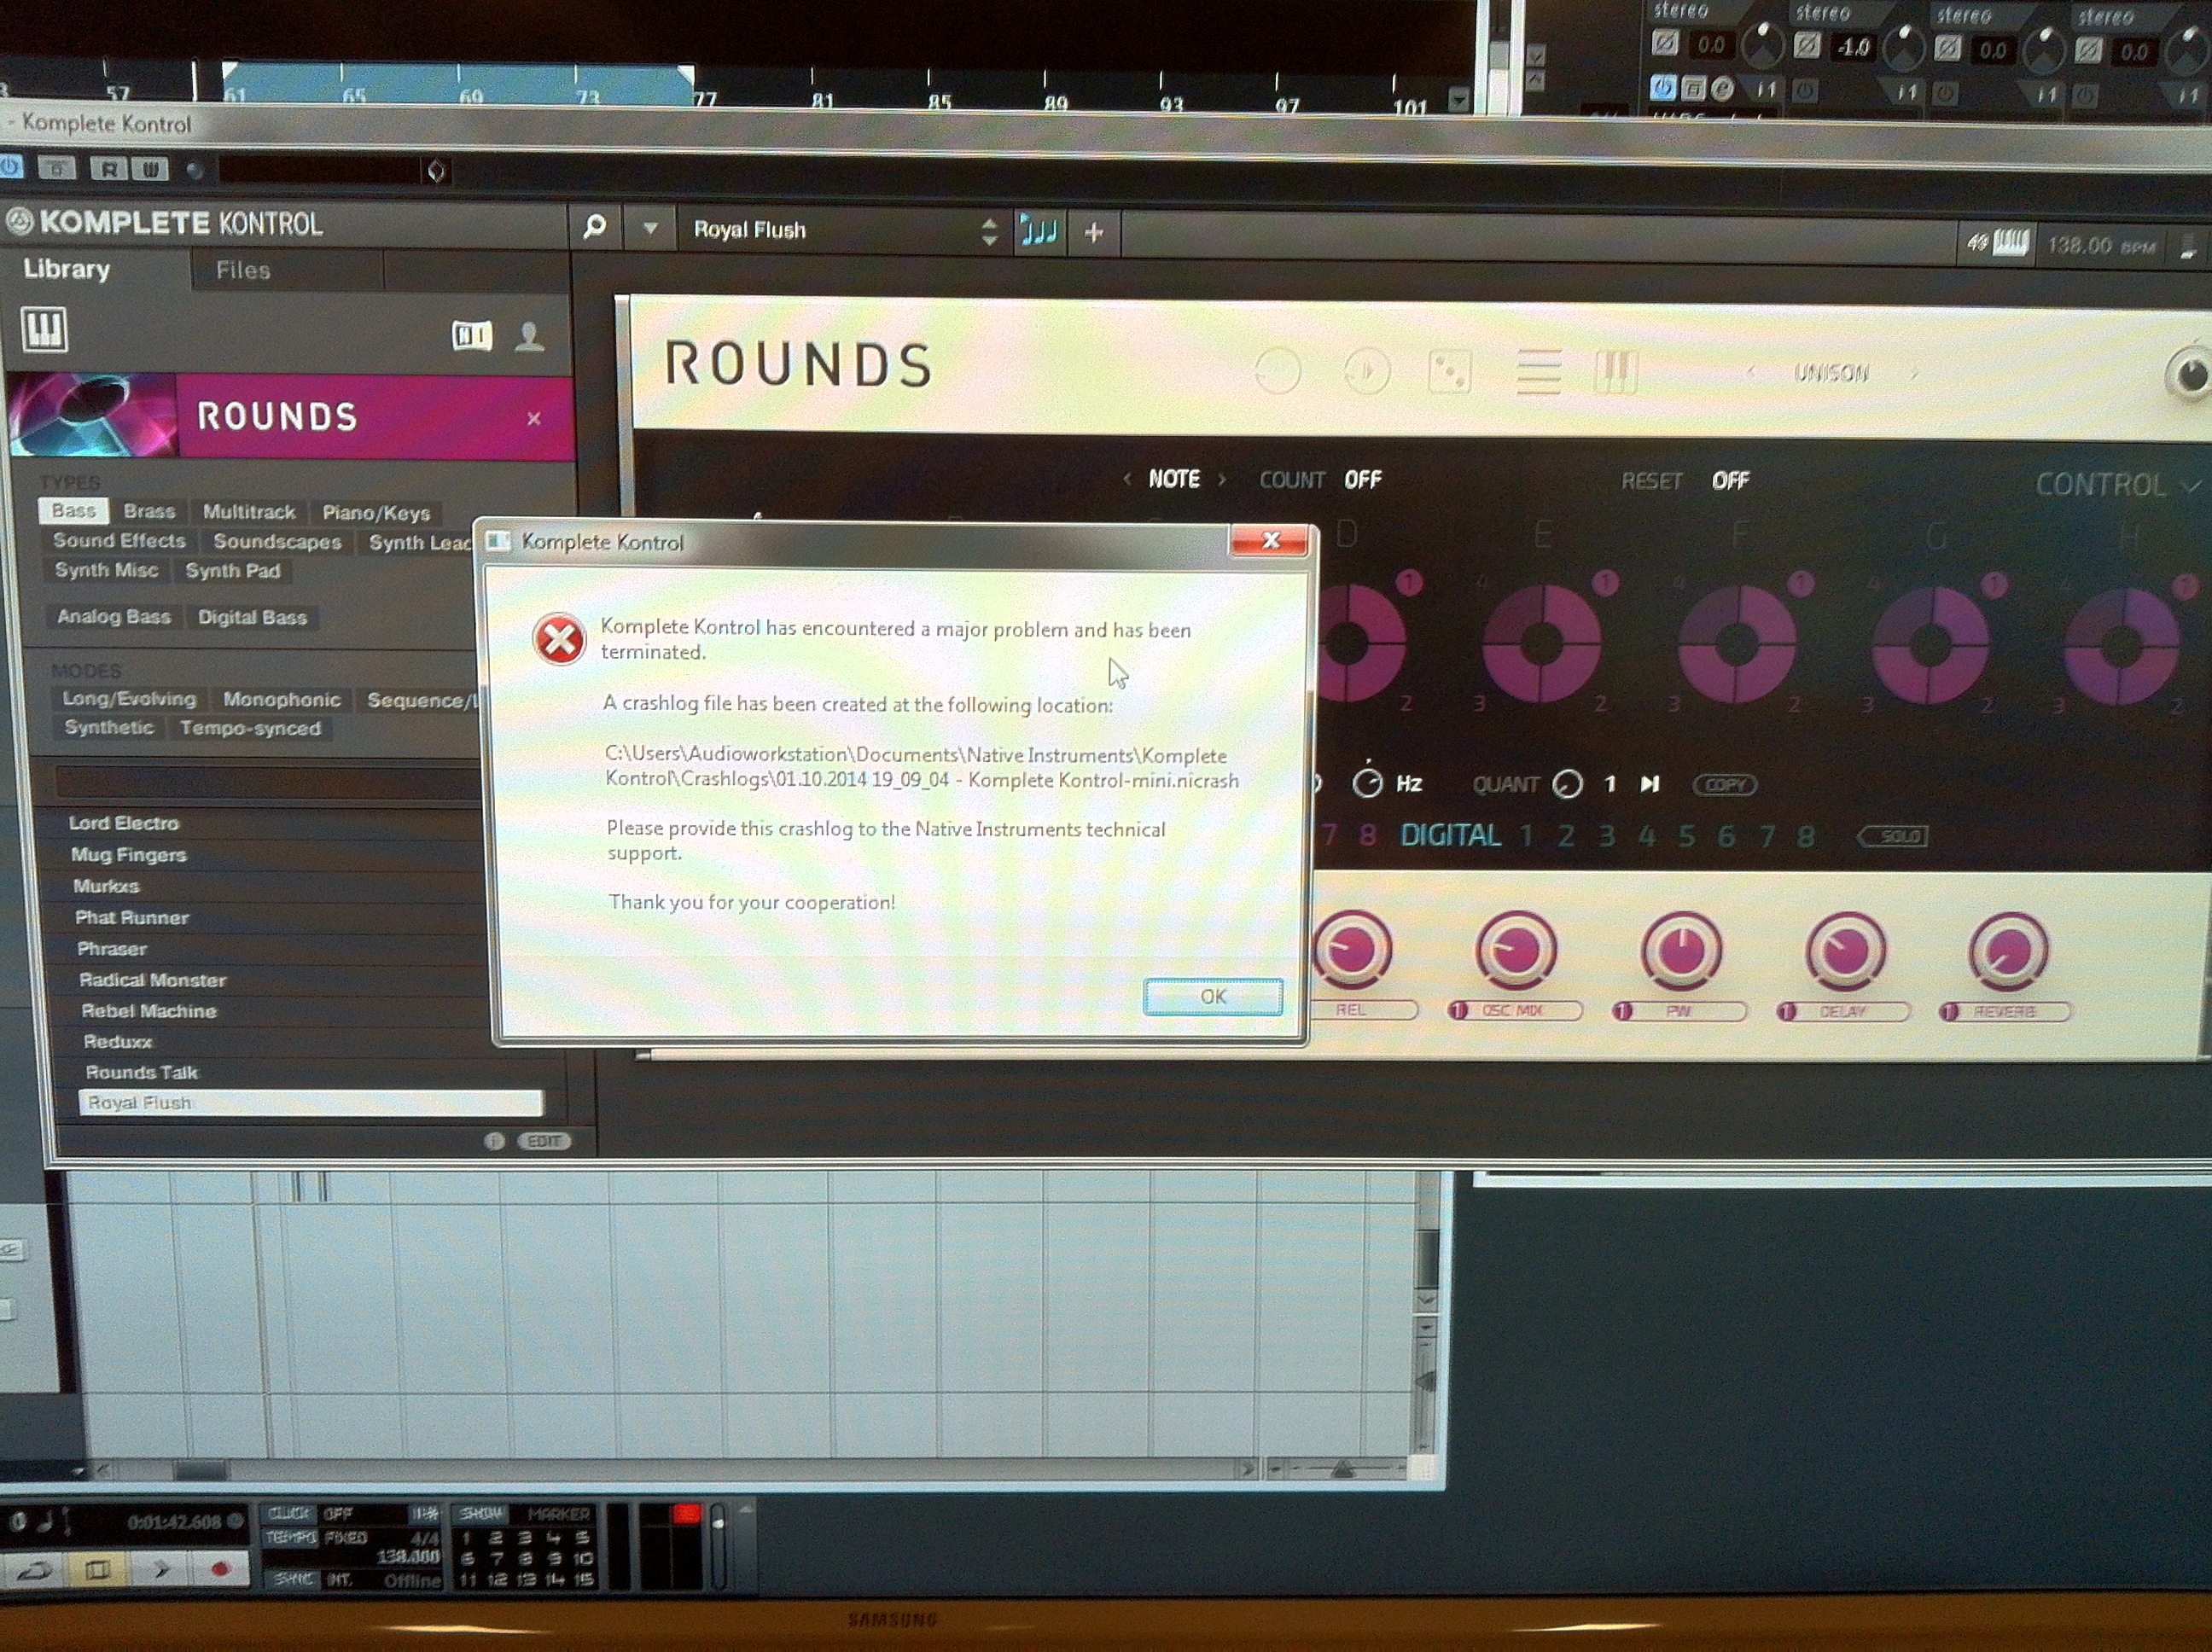The width and height of the screenshot is (2212, 1652).
Task: Clear the ROUNDS product filter X
Action: pos(534,419)
